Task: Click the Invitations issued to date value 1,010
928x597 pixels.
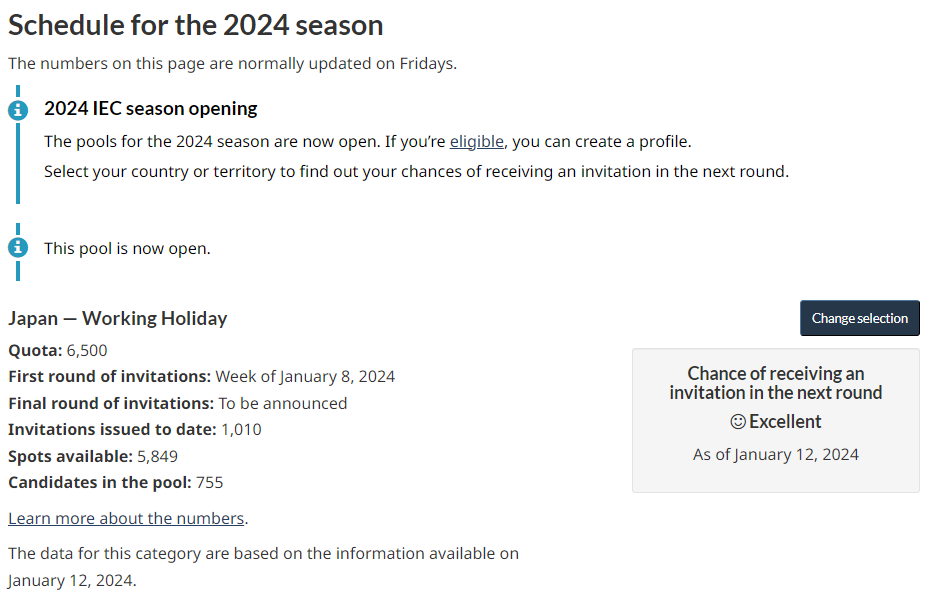Action: pos(241,430)
